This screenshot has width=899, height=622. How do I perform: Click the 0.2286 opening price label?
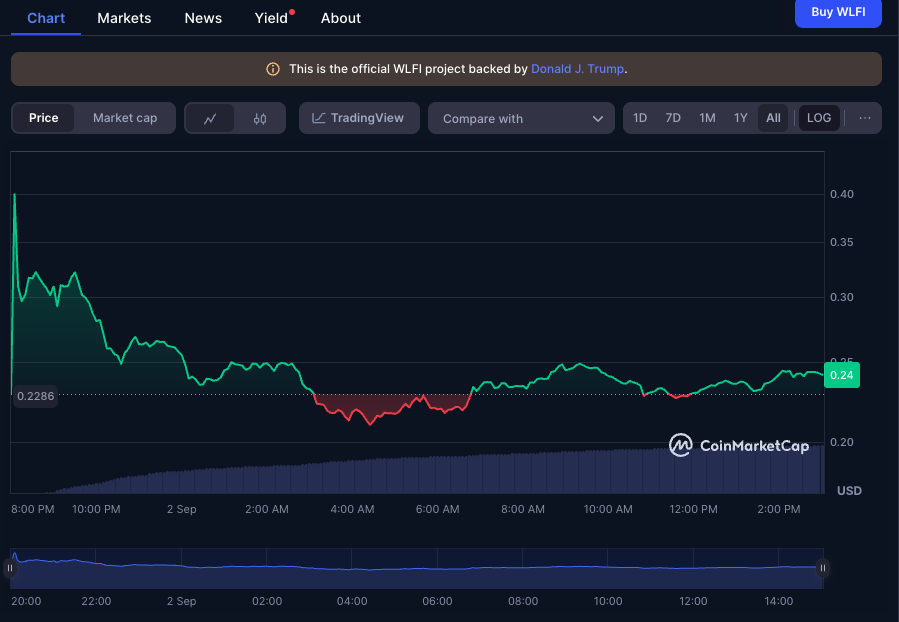tap(36, 396)
